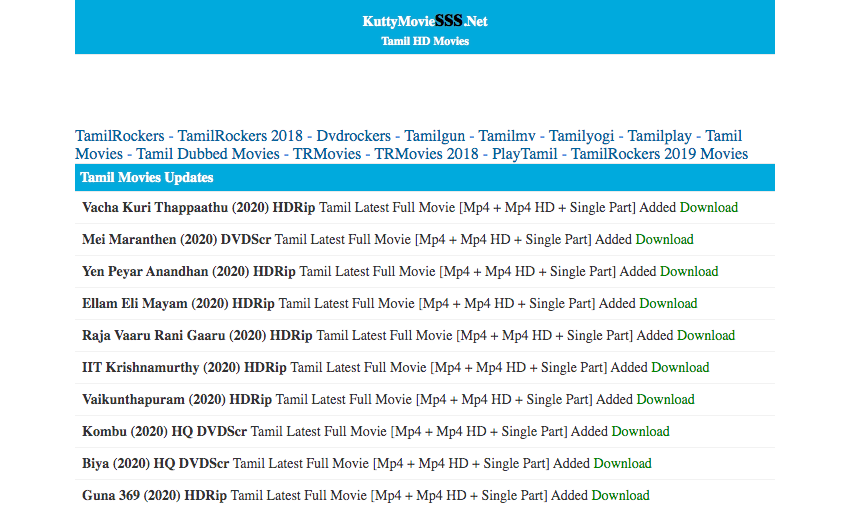The image size is (847, 508).
Task: Open the Tamil Dubbed Movies link
Action: pyautogui.click(x=208, y=154)
